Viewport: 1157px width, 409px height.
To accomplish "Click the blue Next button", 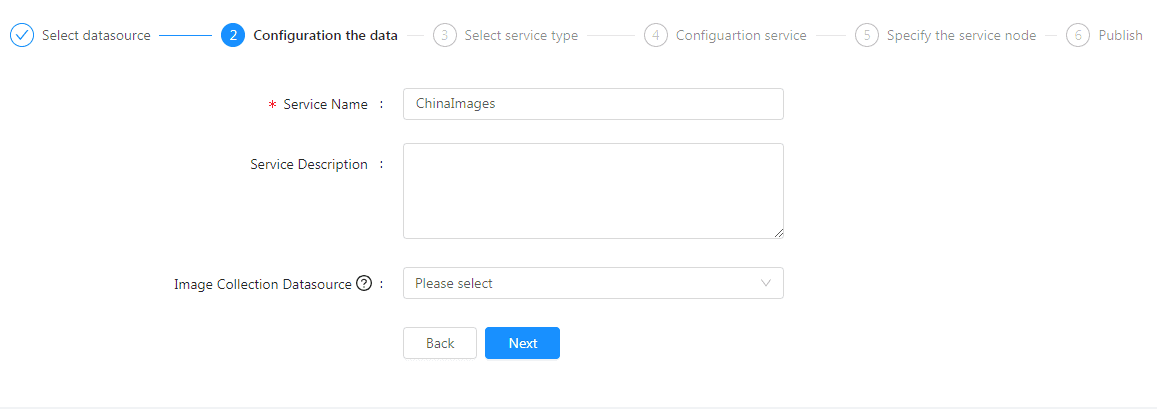I will 522,343.
